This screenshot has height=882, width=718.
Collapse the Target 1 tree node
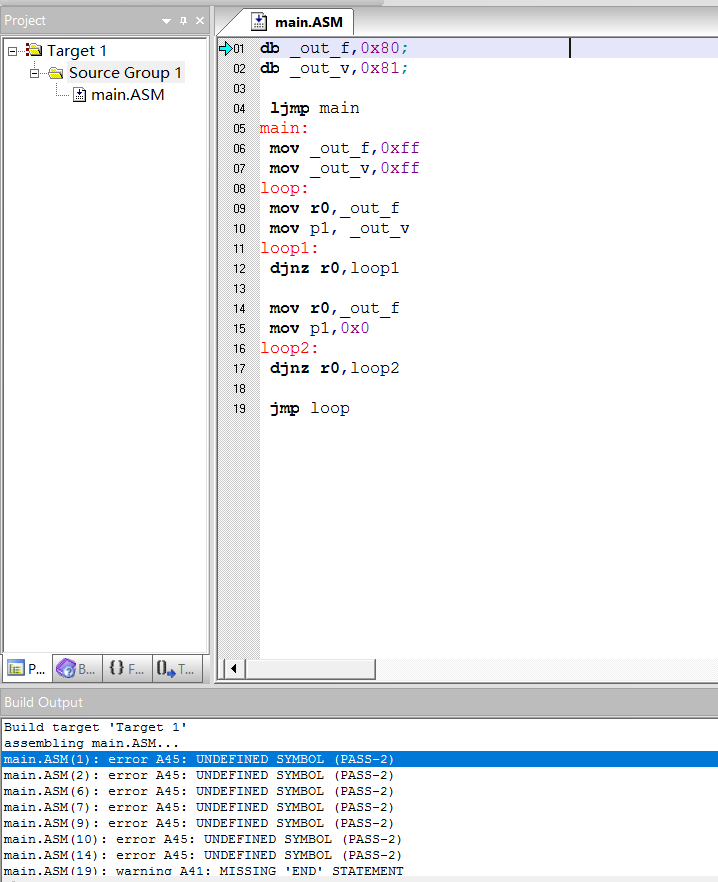pyautogui.click(x=12, y=51)
